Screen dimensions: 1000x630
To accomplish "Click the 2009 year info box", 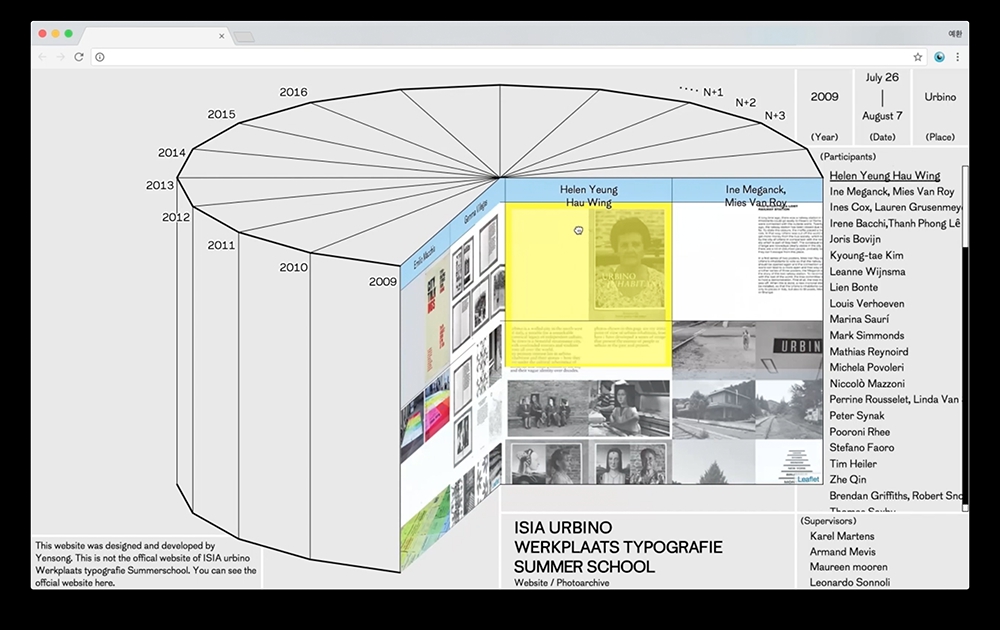I will [x=825, y=107].
